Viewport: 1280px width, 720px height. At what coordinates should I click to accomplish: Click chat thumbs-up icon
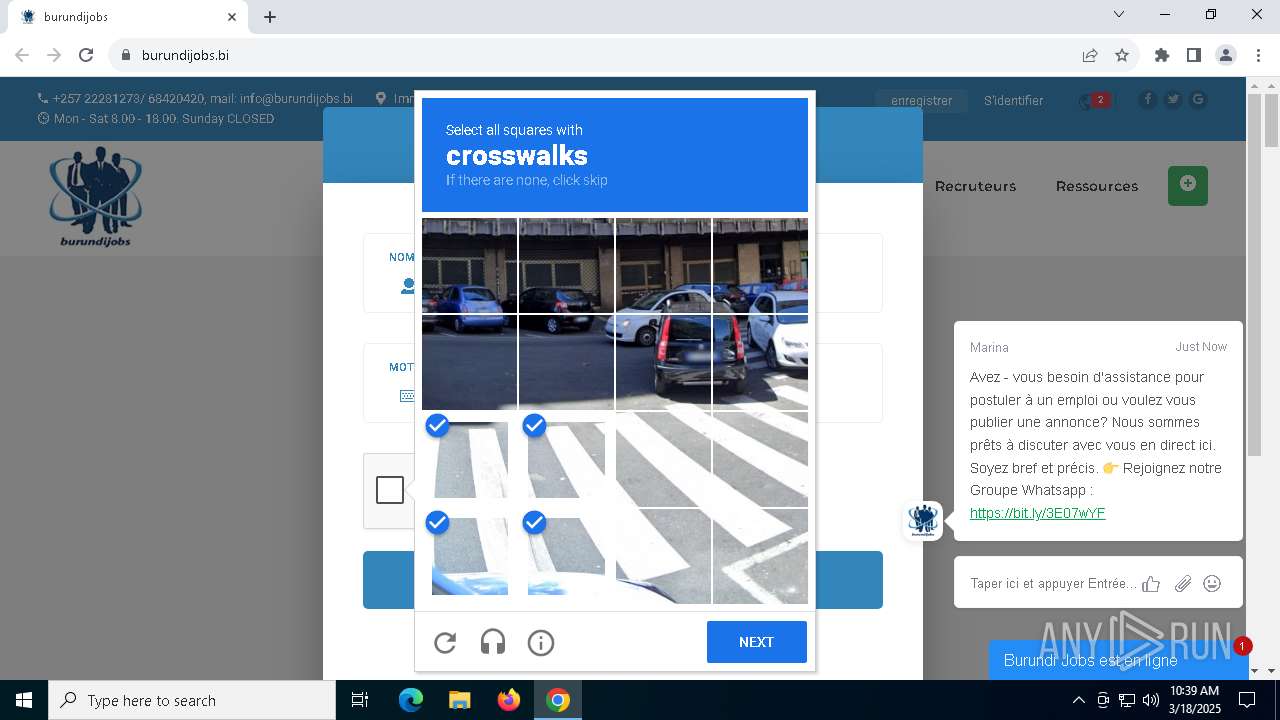tap(1151, 584)
